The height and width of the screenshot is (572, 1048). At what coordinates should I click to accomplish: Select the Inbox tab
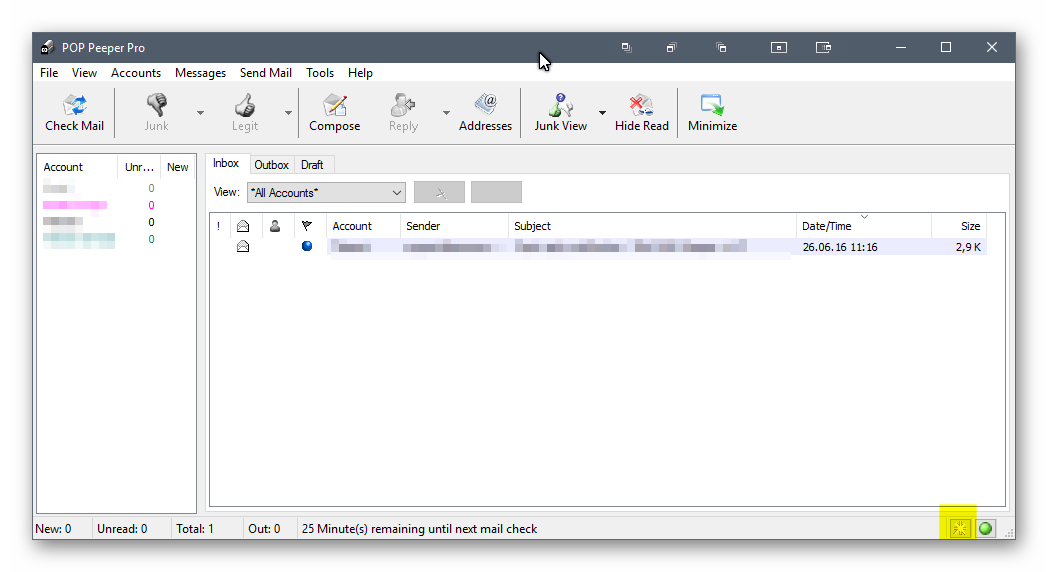click(x=226, y=164)
